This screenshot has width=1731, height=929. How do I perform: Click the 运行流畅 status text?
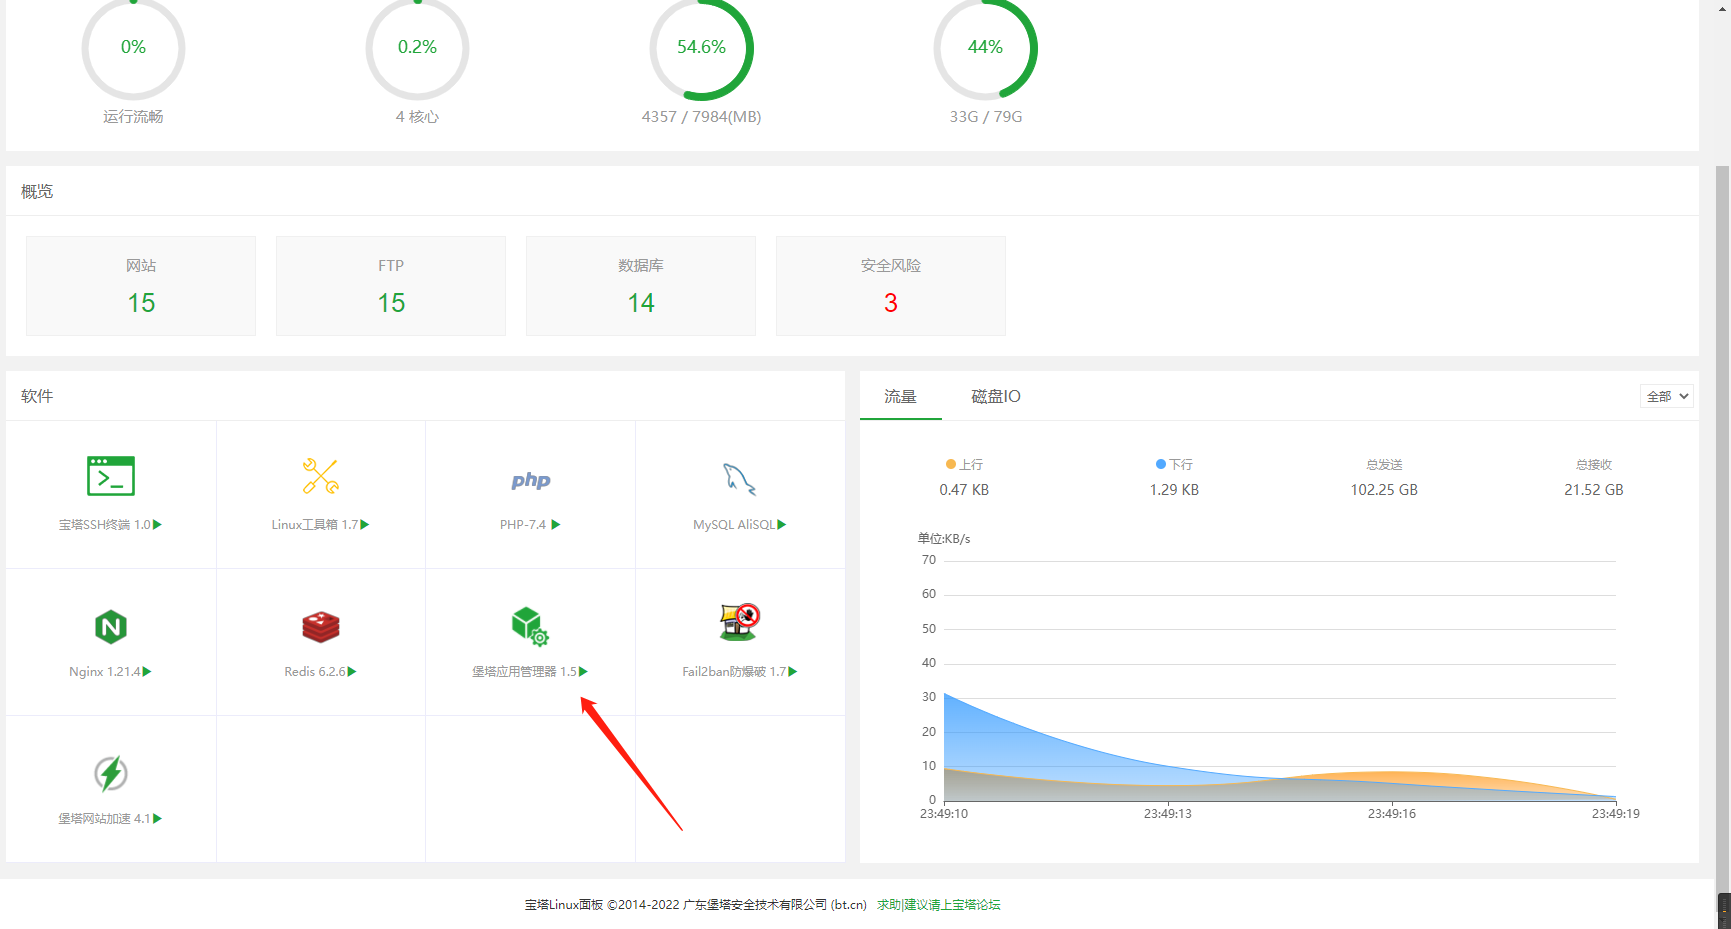133,117
